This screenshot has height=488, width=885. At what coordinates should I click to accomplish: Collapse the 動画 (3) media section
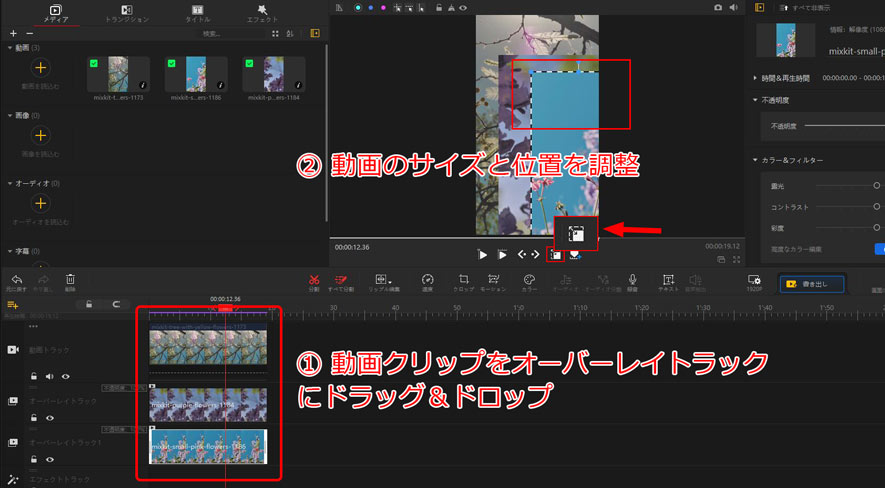click(x=10, y=48)
